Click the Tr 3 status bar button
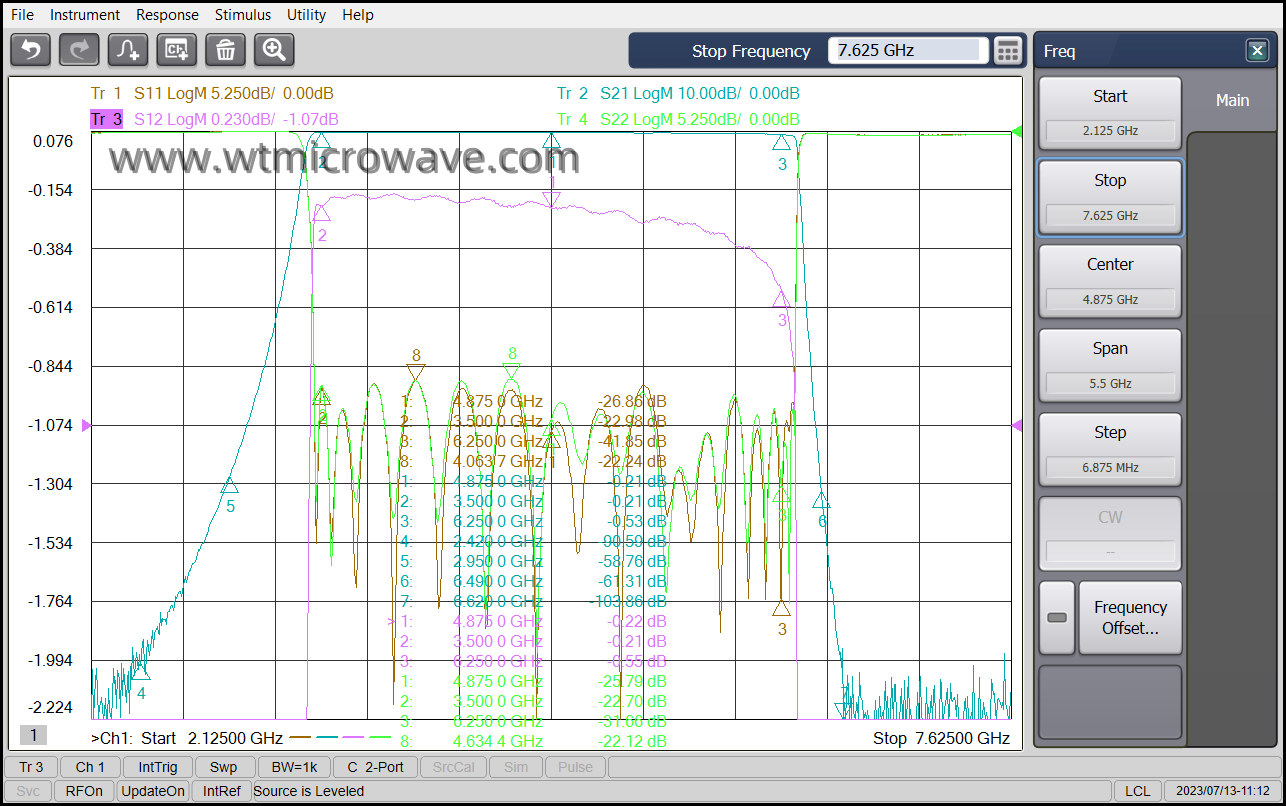Viewport: 1286px width, 806px height. point(31,767)
